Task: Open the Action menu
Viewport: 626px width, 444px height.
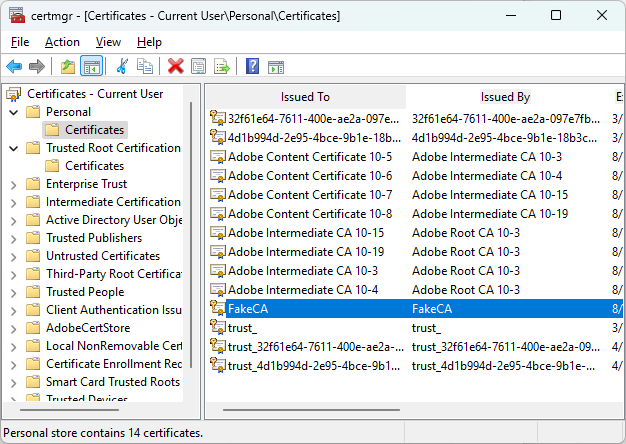Action: coord(62,42)
